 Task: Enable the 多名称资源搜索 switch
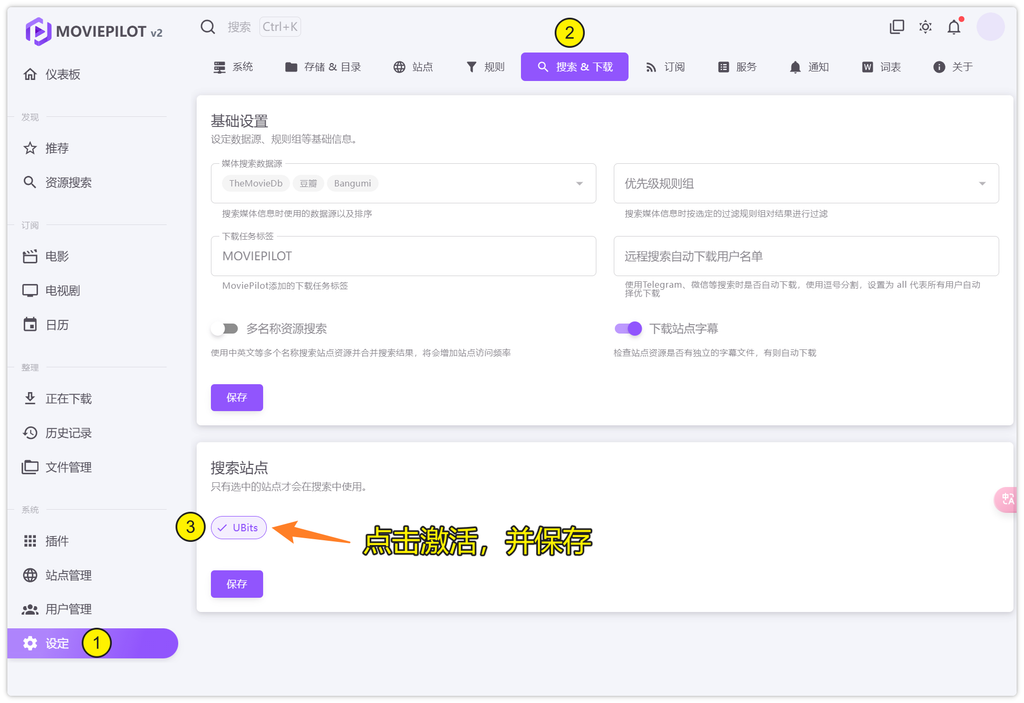[x=224, y=328]
